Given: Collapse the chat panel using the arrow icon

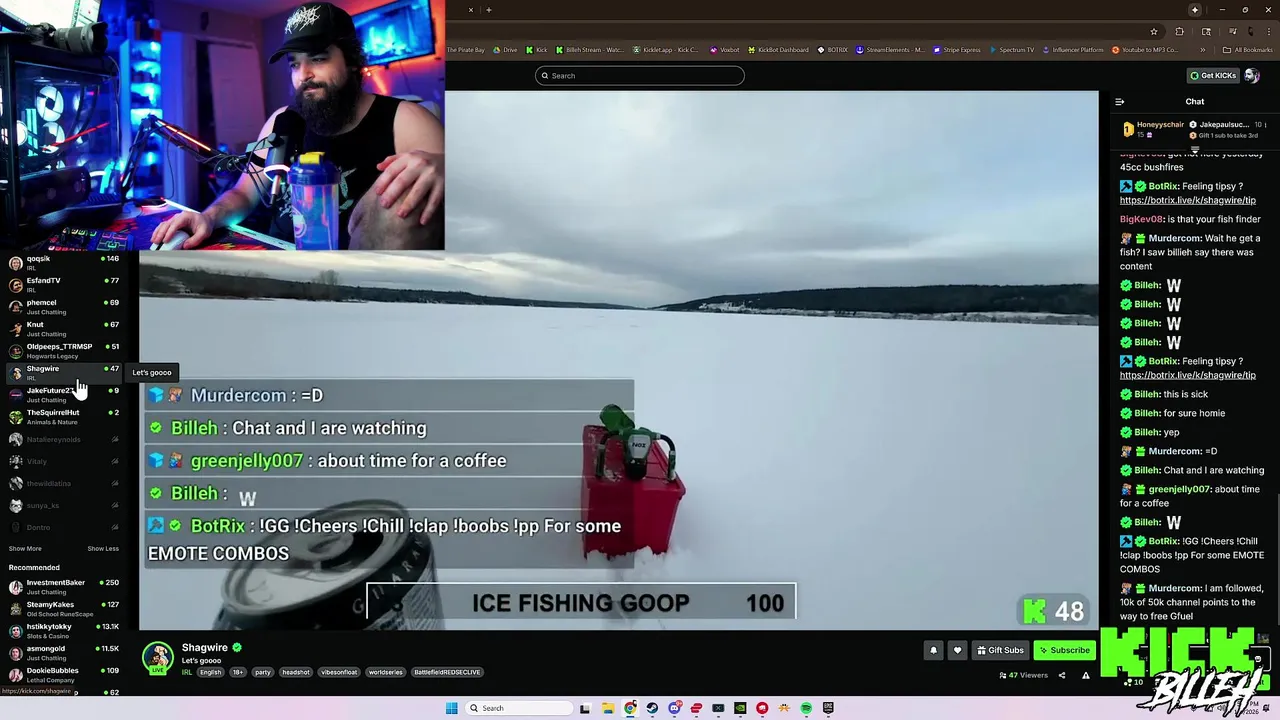Looking at the screenshot, I should point(1119,102).
